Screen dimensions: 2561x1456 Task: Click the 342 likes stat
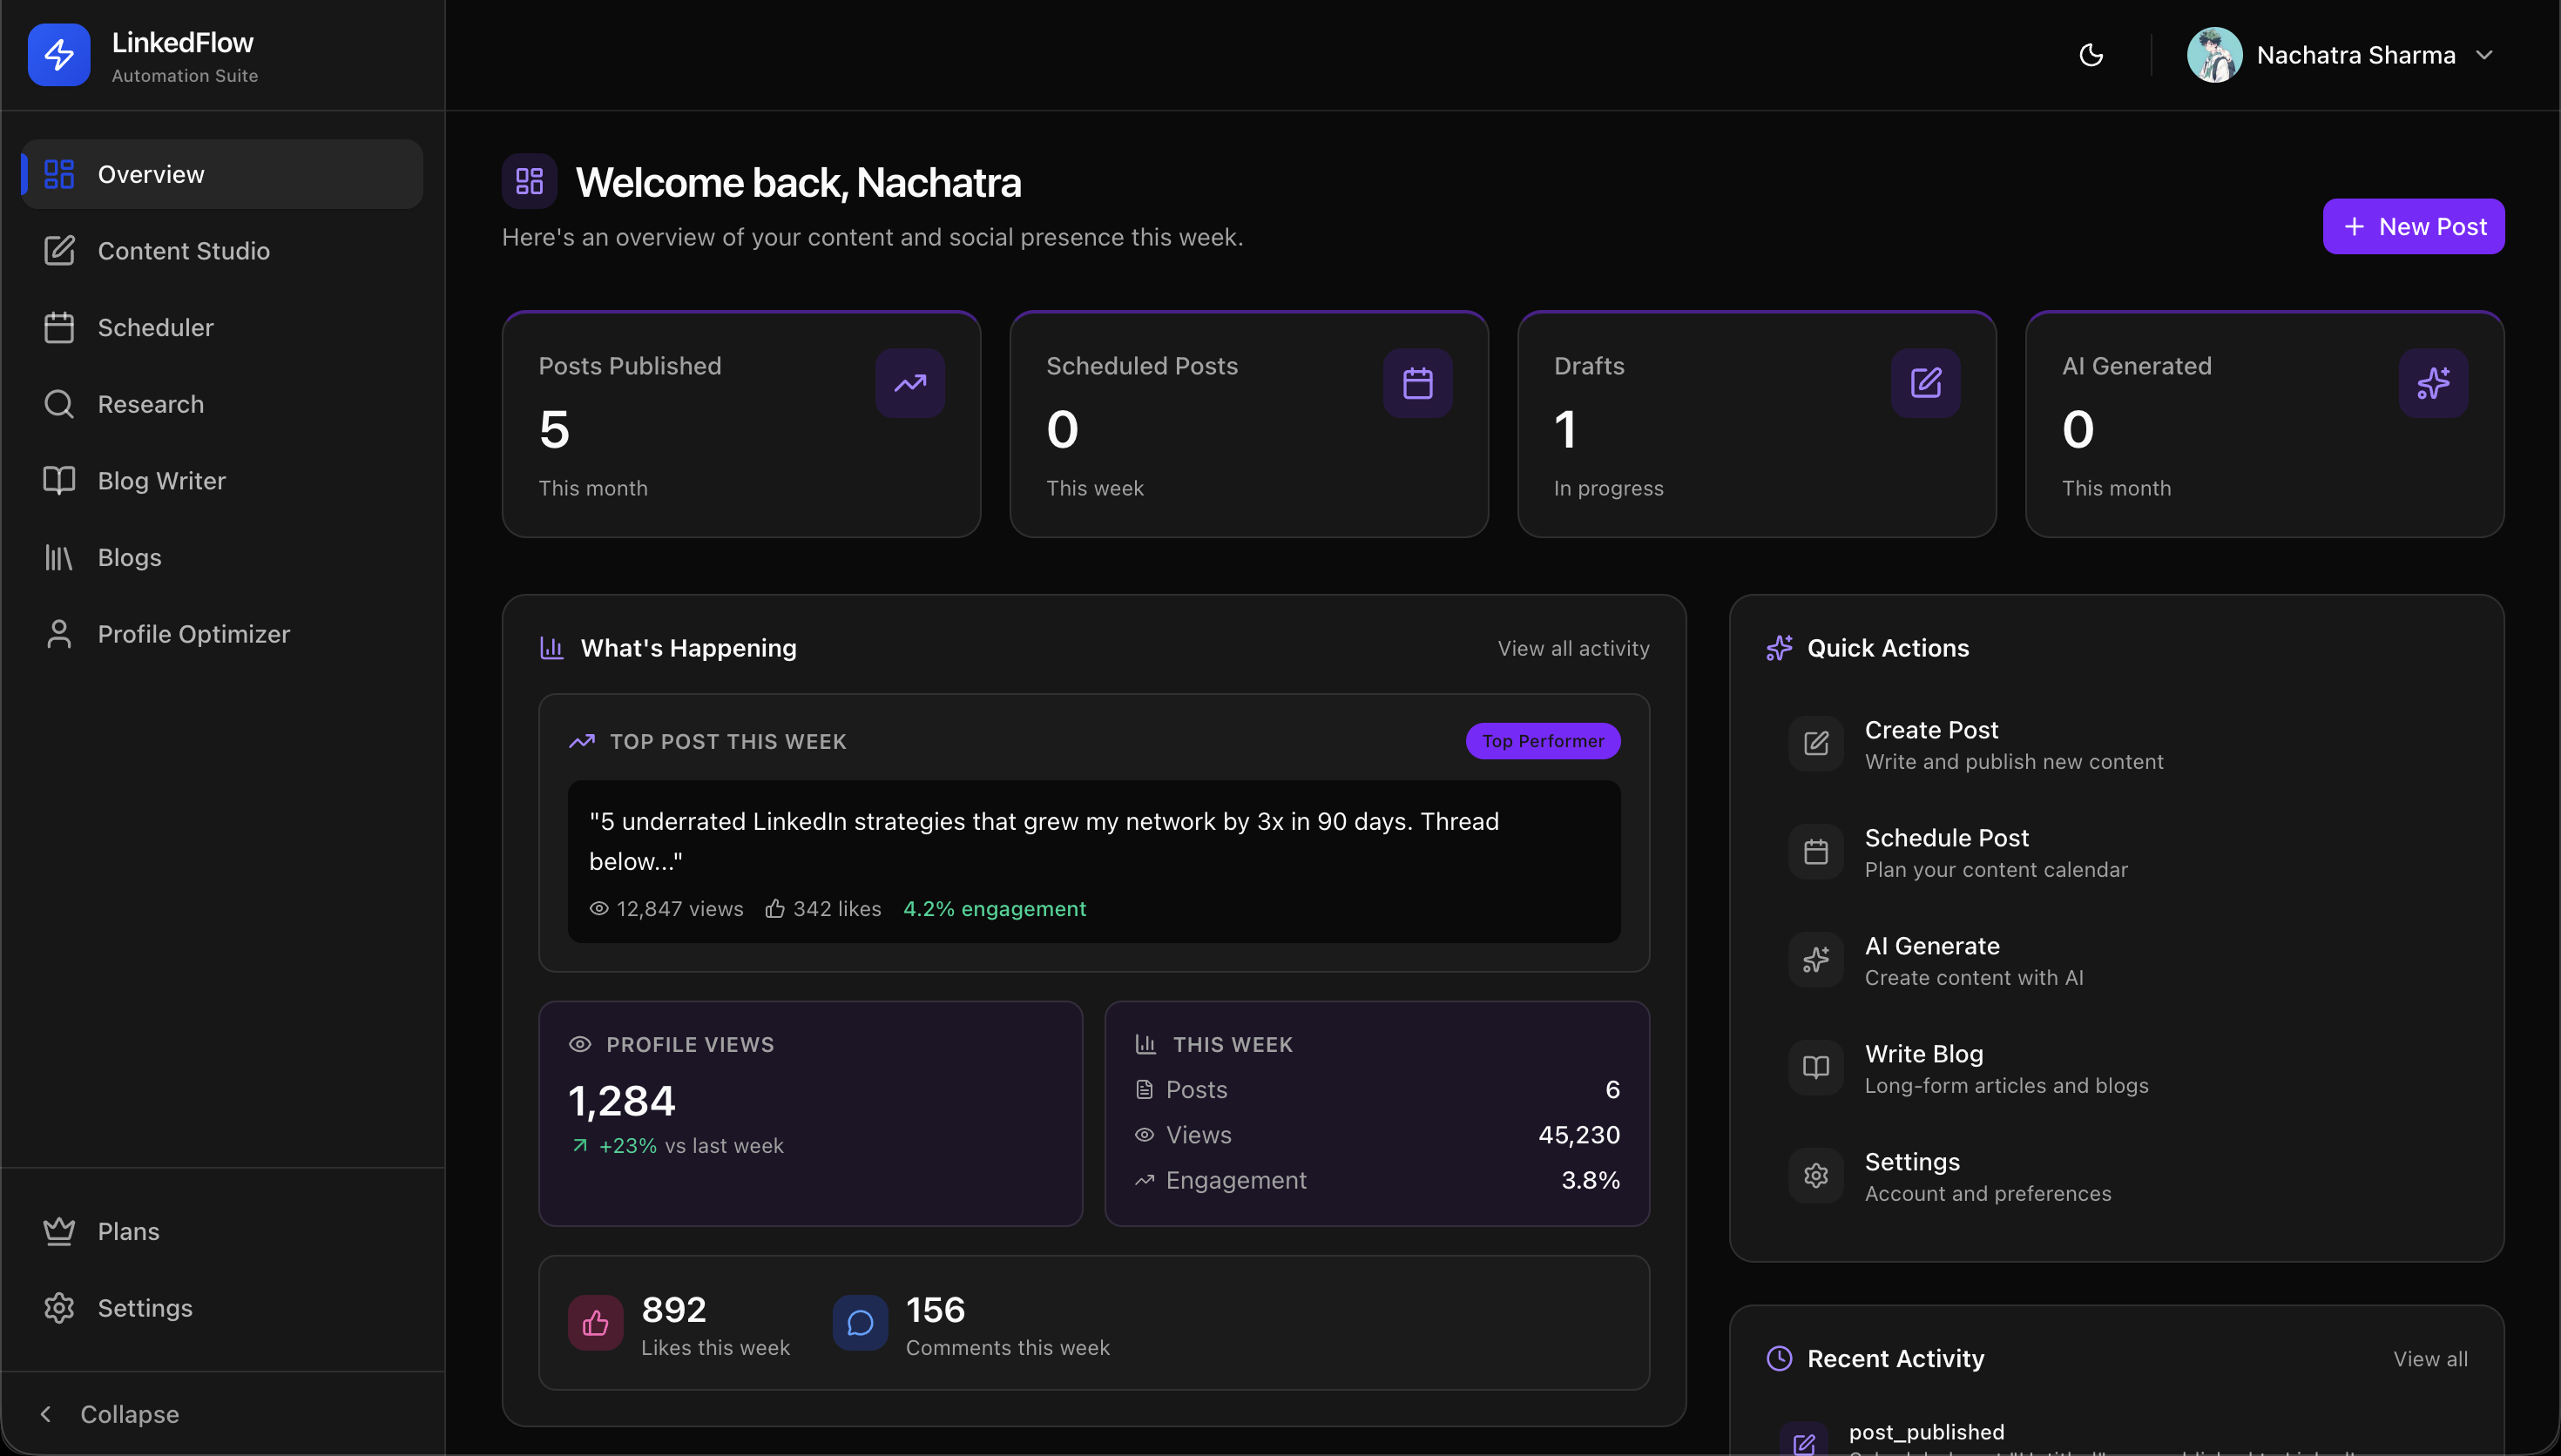tap(823, 908)
